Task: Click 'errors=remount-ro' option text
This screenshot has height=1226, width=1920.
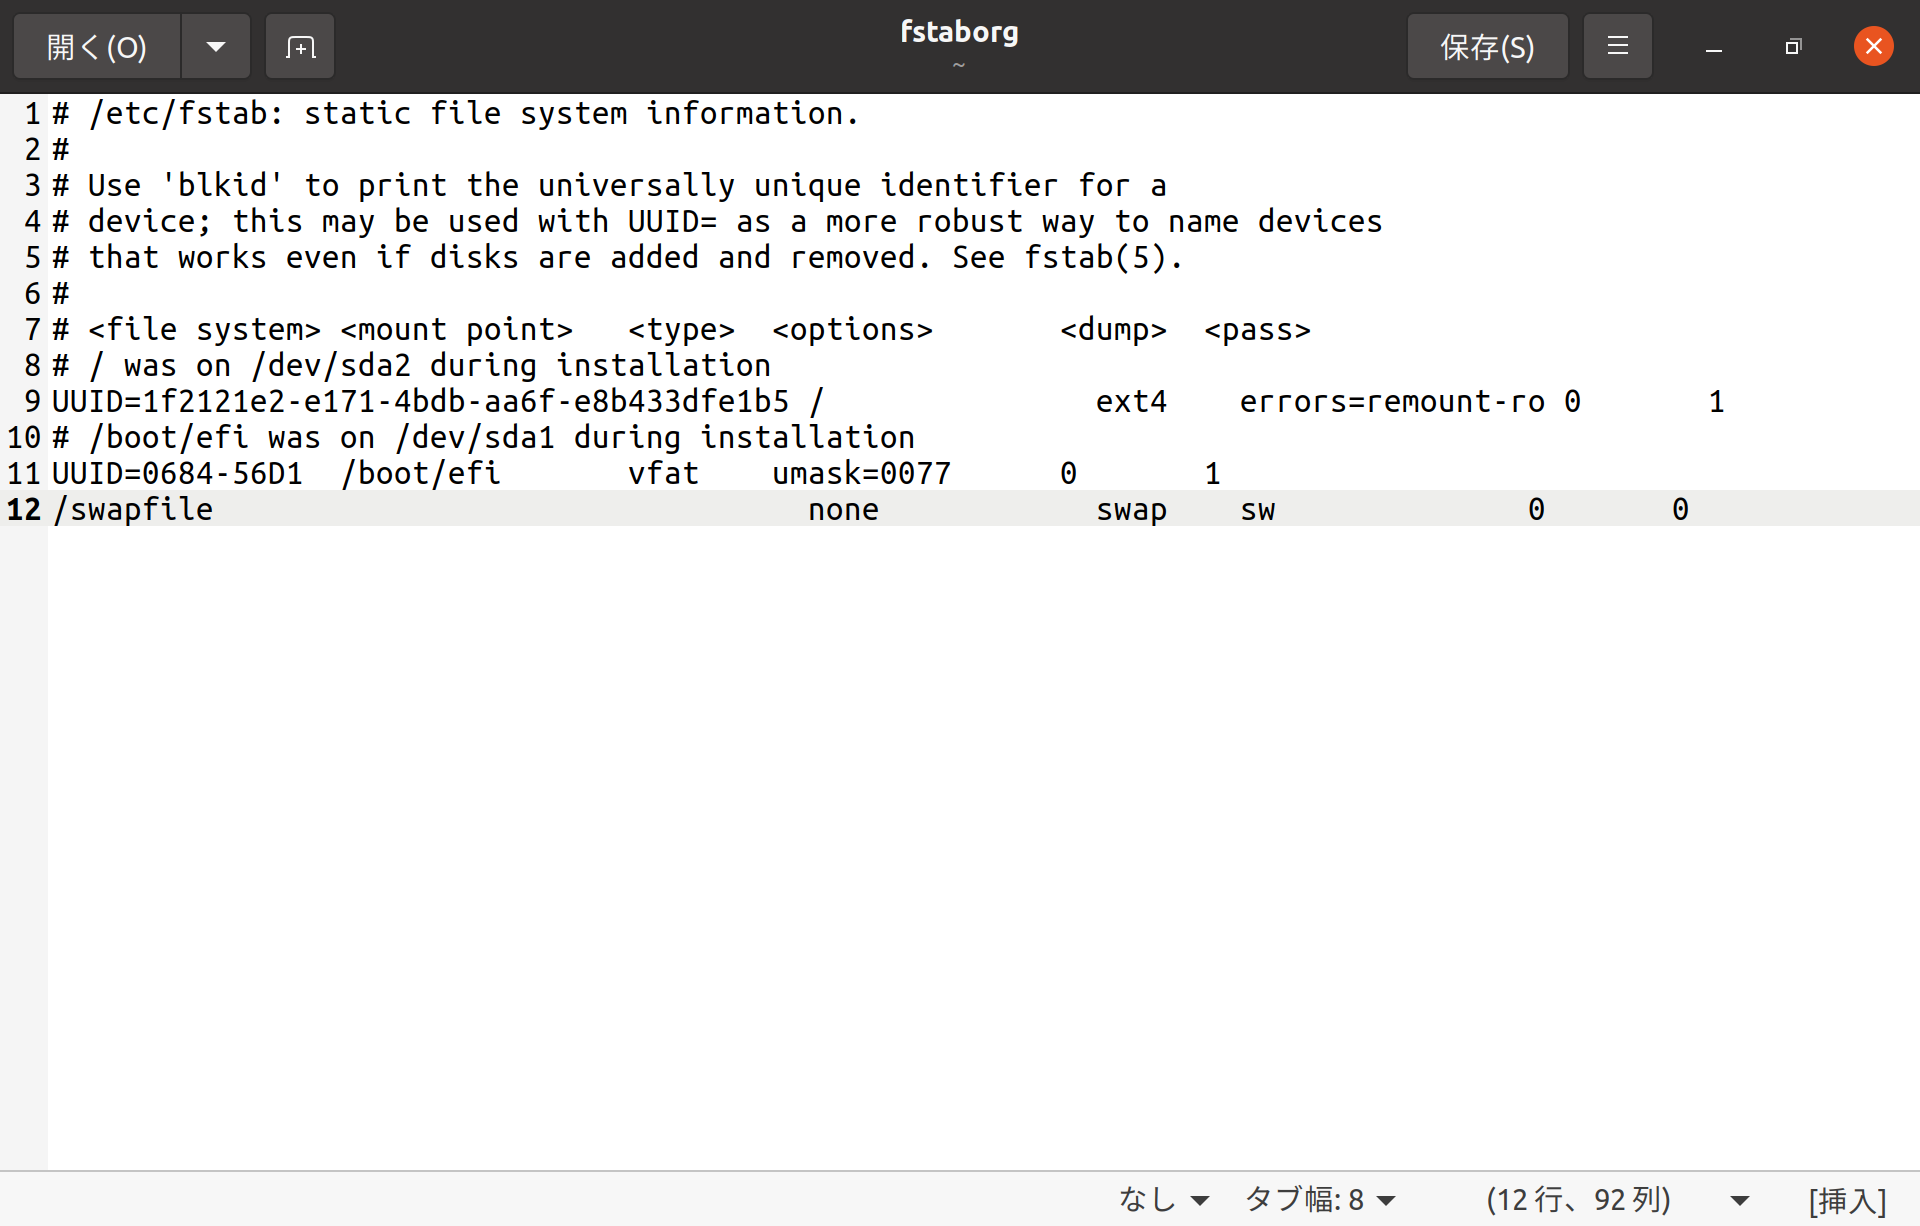Action: (1392, 401)
